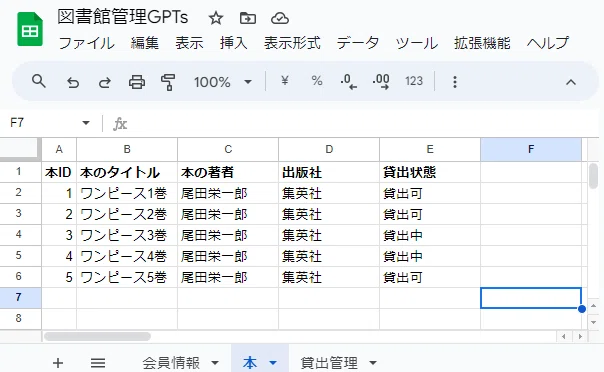
Task: Open the 本 tab dropdown arrow
Action: pyautogui.click(x=273, y=363)
